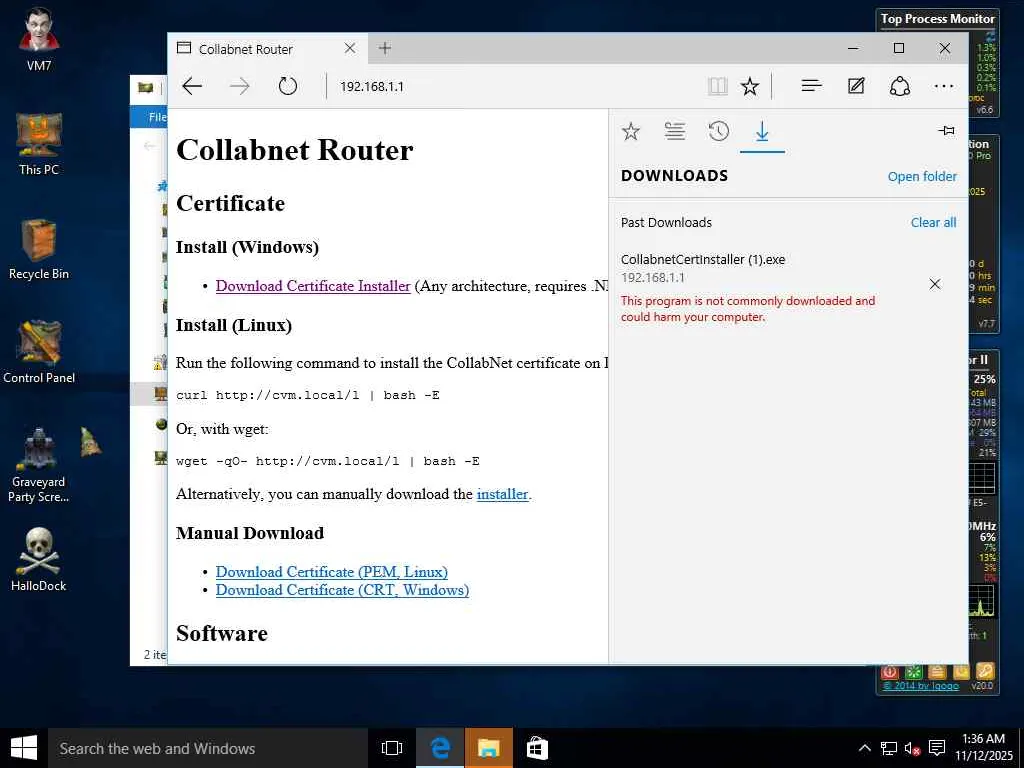Add page to favorites with star icon
1024x768 pixels.
pos(750,86)
